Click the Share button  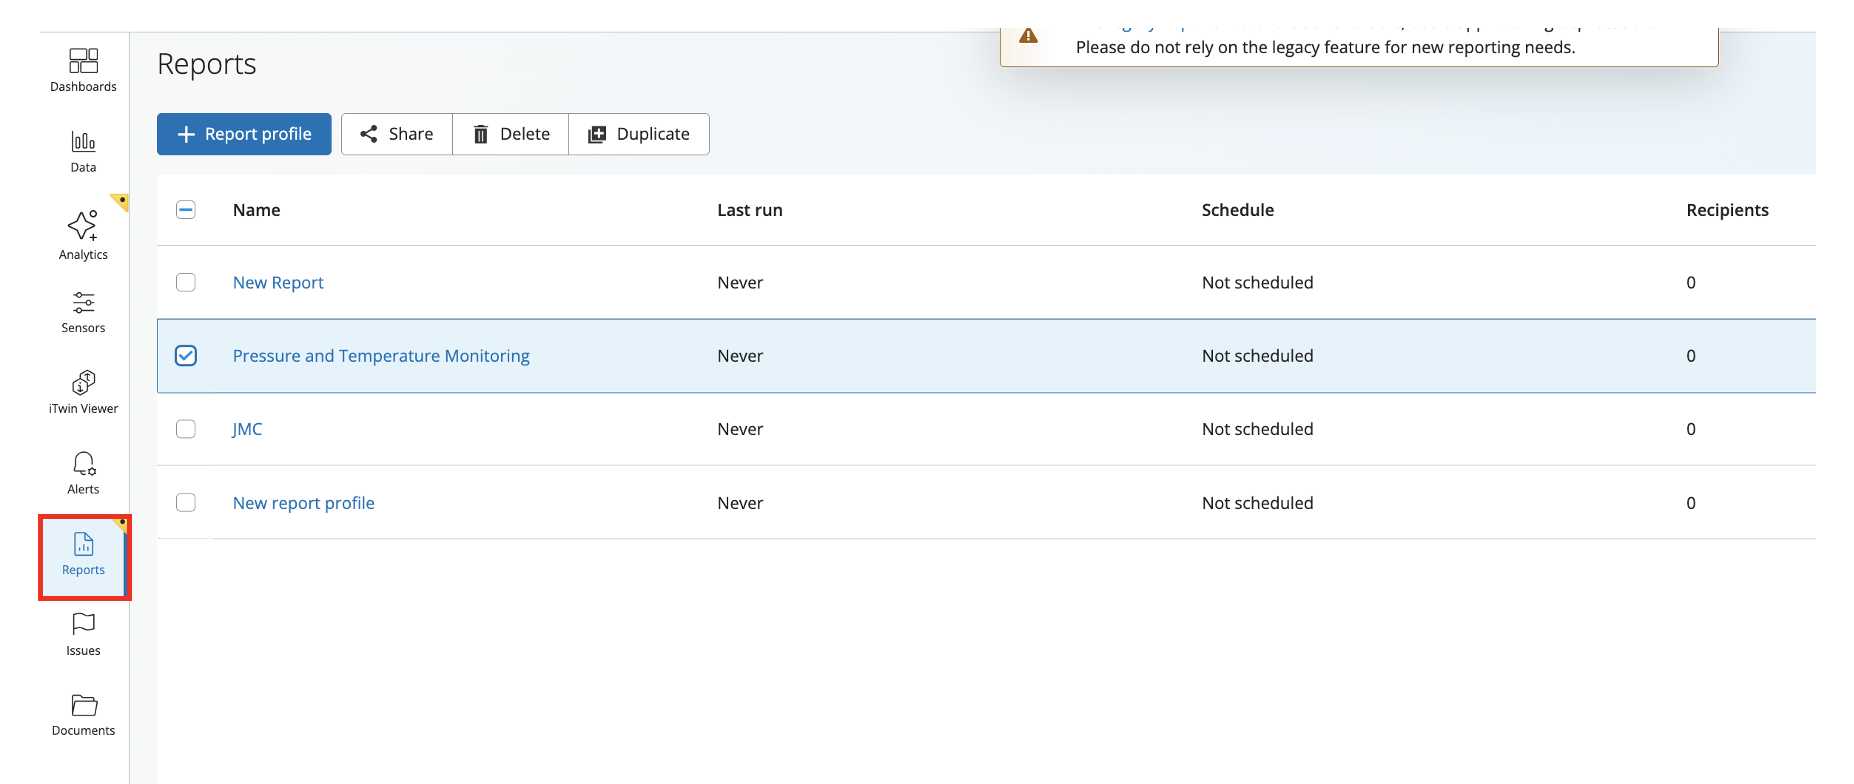click(x=397, y=134)
